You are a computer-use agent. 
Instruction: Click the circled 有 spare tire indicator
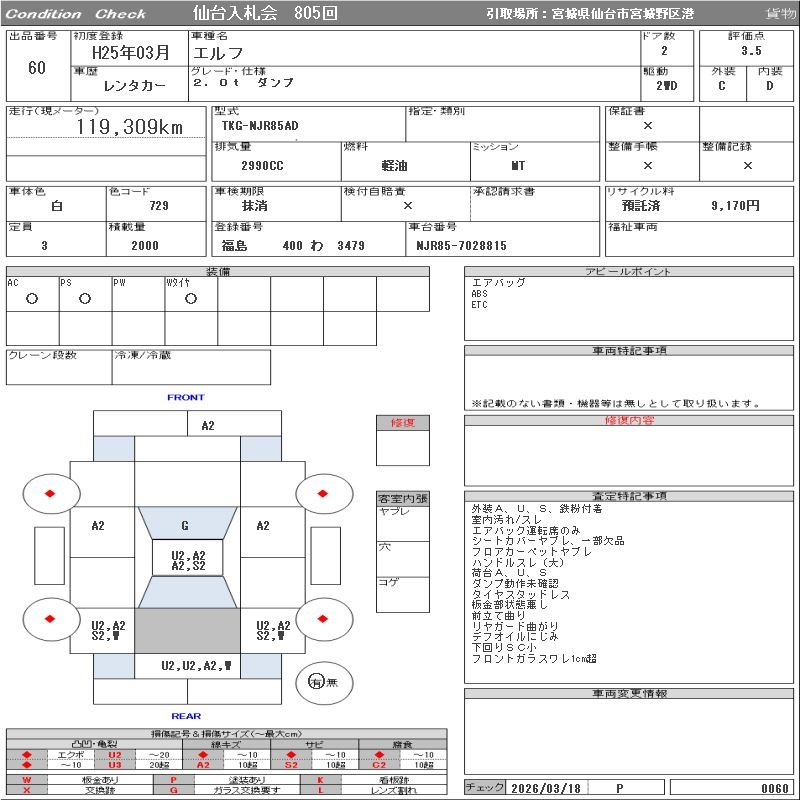[316, 682]
